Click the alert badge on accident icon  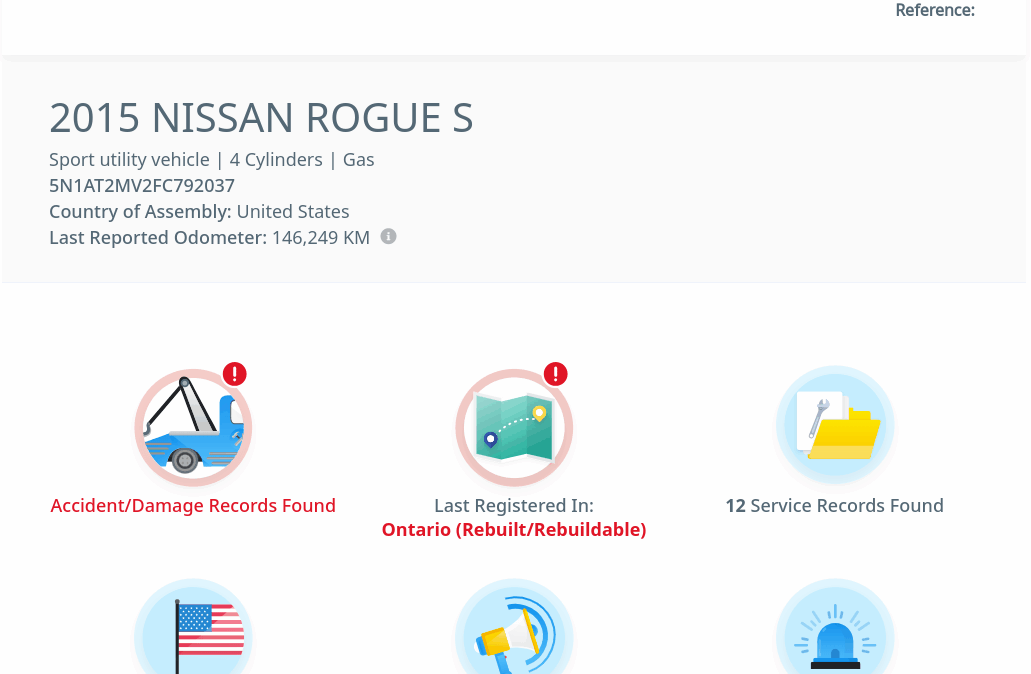click(x=235, y=374)
